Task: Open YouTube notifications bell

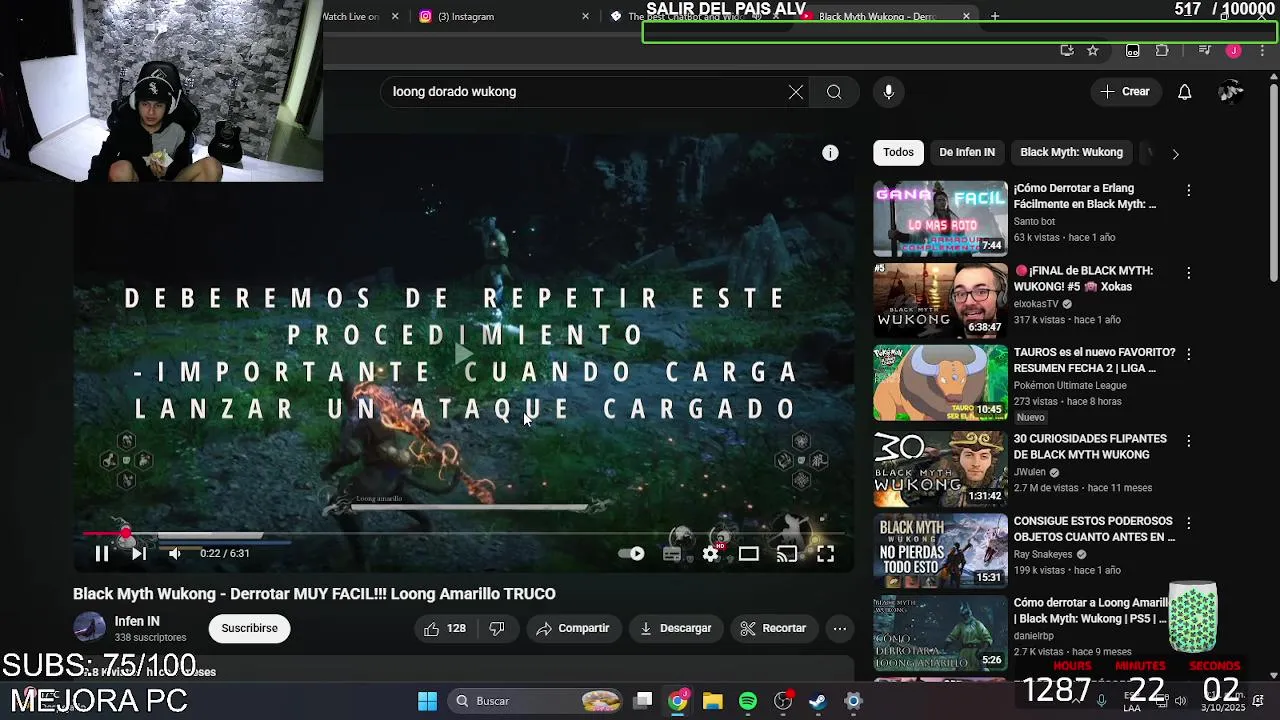Action: 1184,92
